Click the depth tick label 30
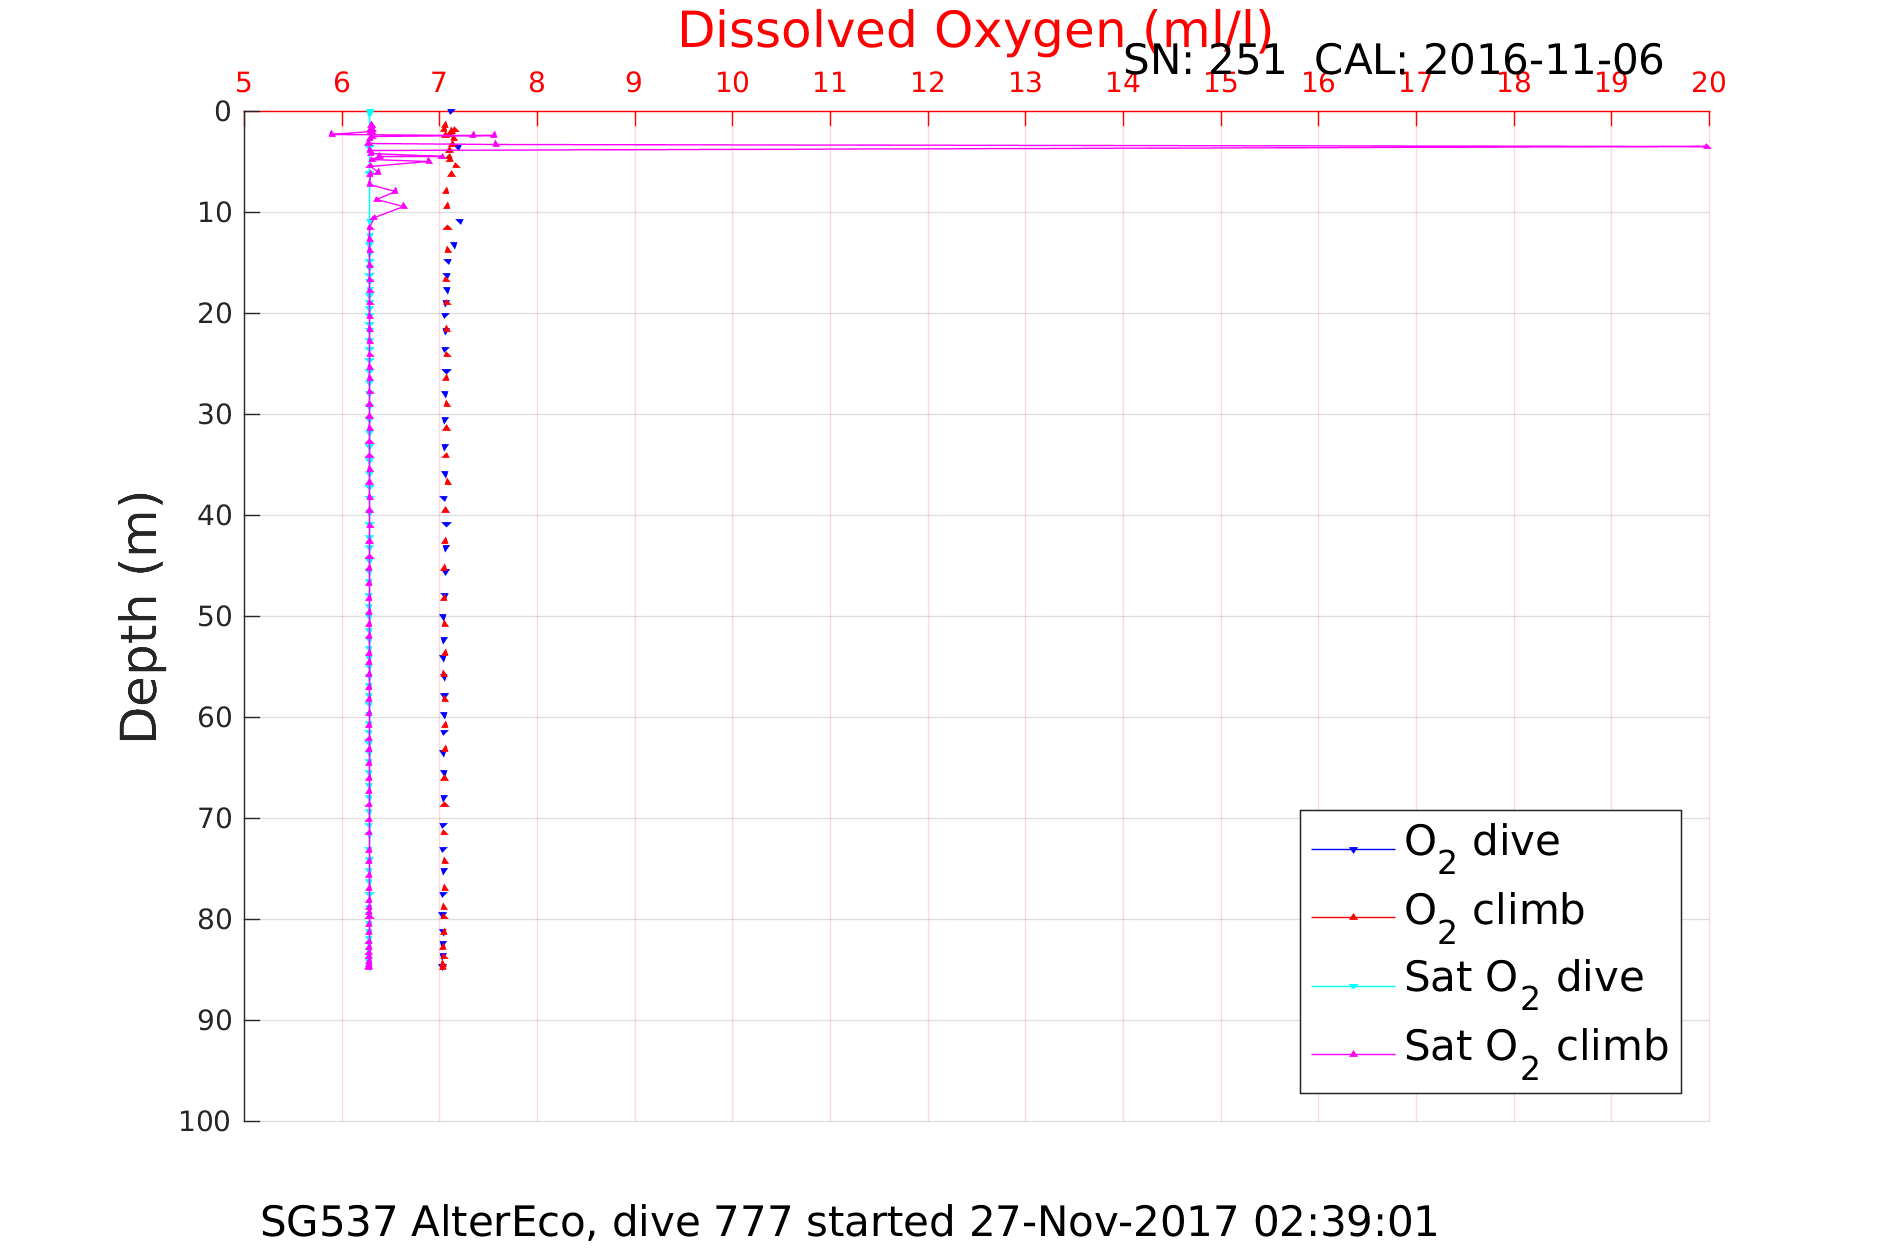This screenshot has height=1260, width=1890. coord(215,415)
